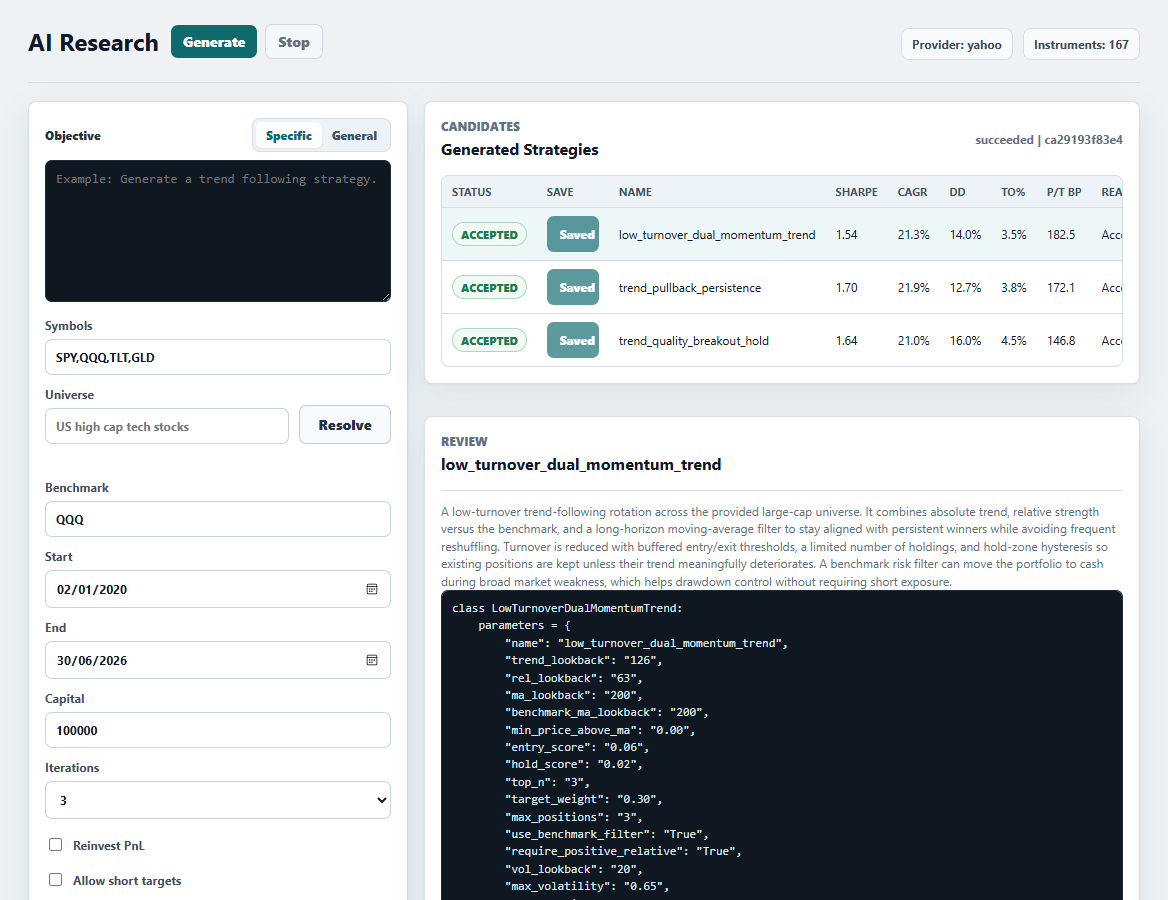Enable the Reinvest PnL checkbox
The width and height of the screenshot is (1168, 900).
pyautogui.click(x=56, y=845)
